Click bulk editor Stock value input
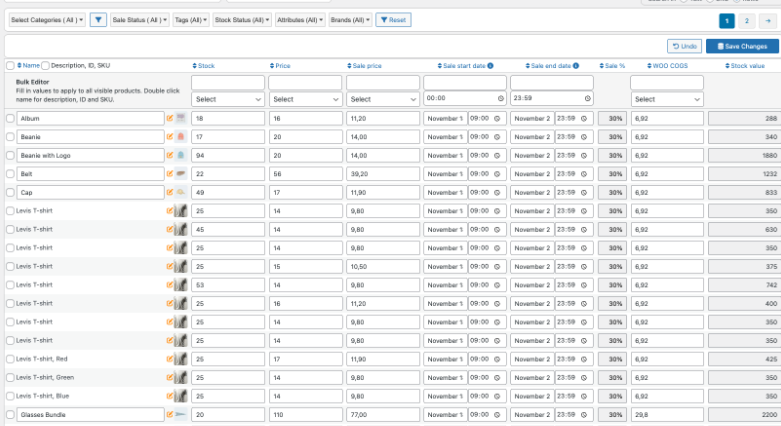Image resolution: width=781 pixels, height=426 pixels. click(228, 82)
